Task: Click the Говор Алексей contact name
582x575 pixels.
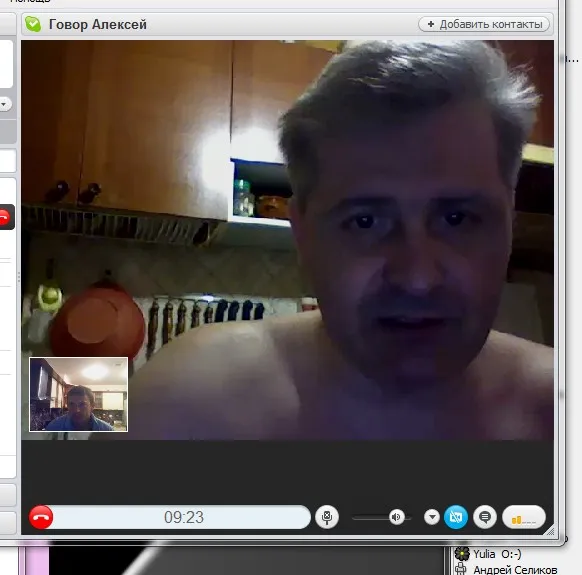Action: [98, 24]
